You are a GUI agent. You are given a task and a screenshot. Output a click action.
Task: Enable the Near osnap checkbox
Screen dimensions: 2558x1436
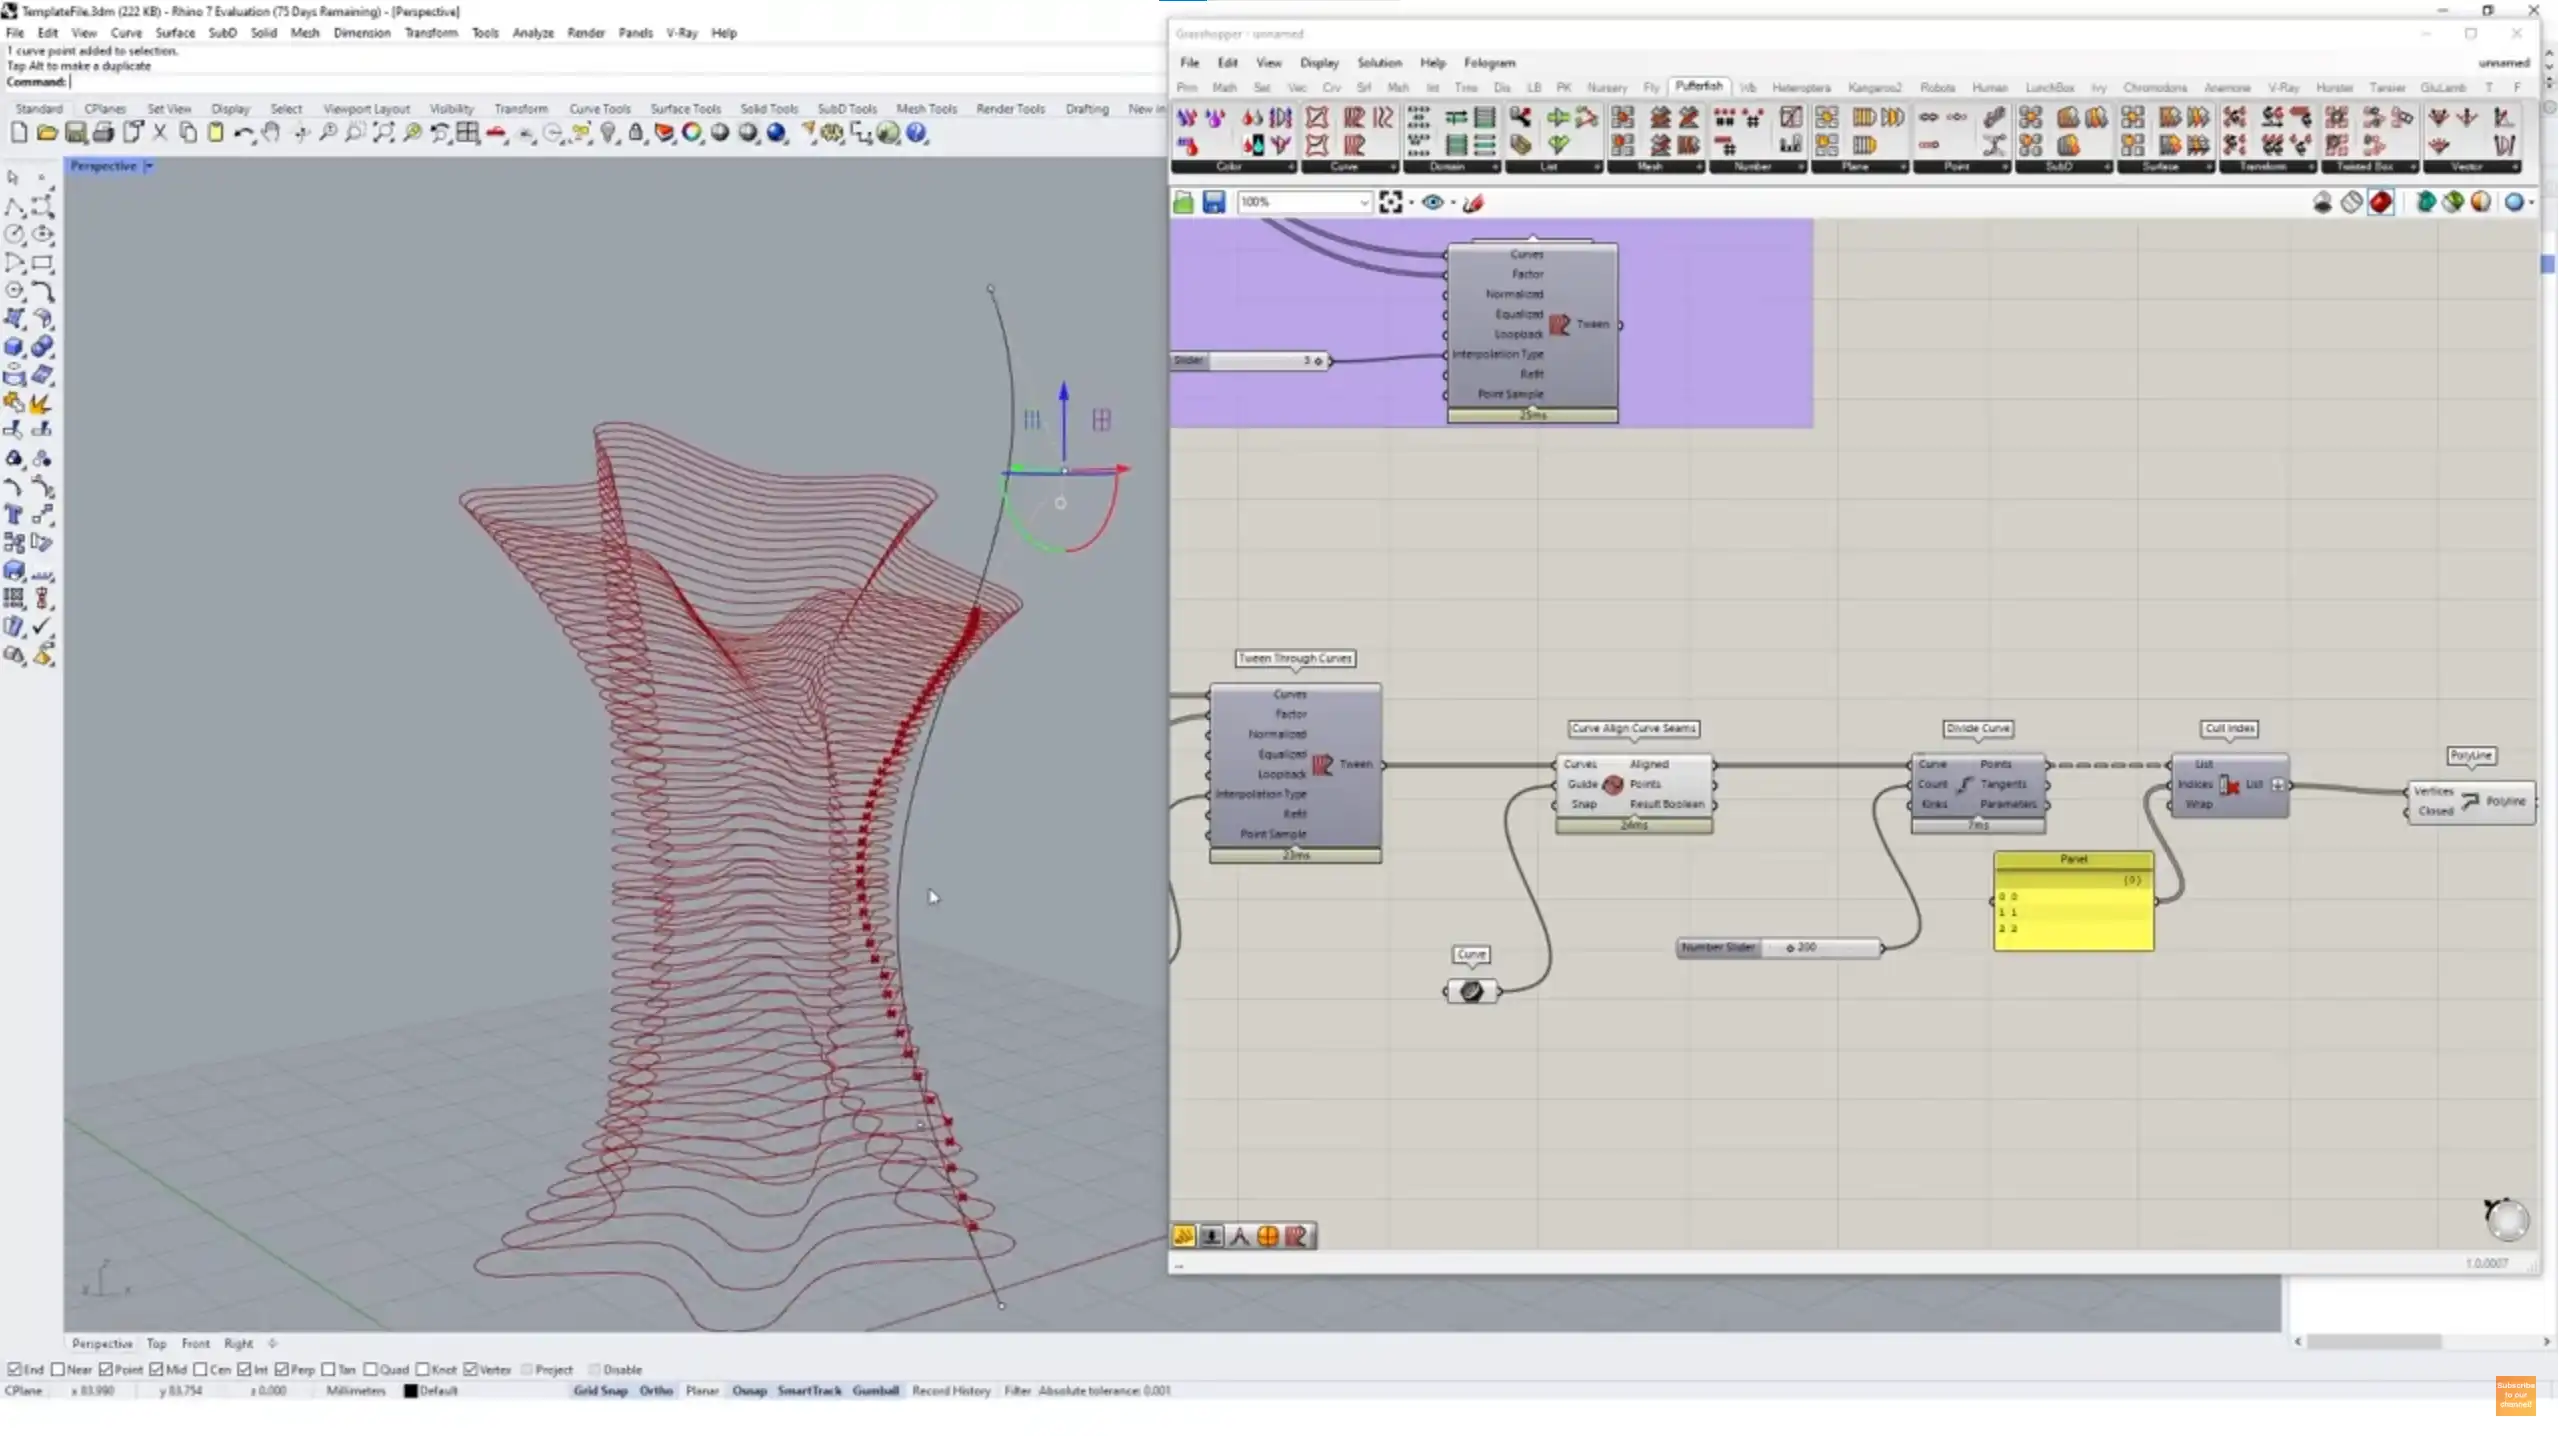click(58, 1369)
